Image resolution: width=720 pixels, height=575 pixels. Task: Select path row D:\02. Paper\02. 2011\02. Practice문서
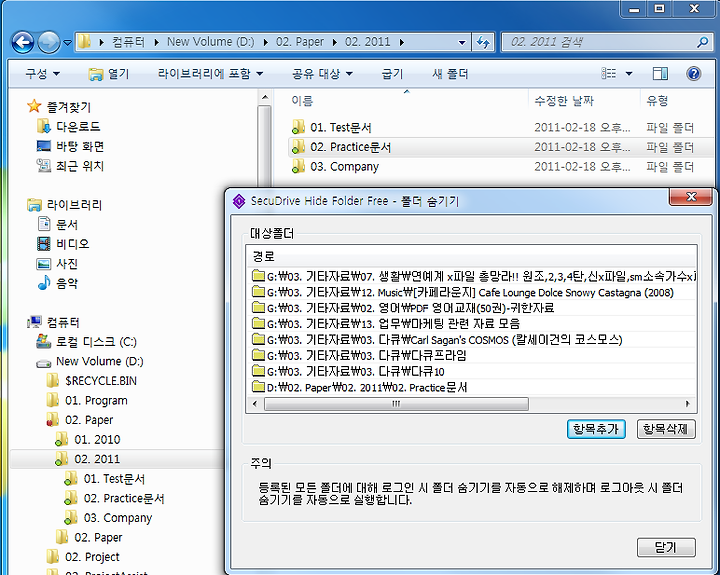coord(472,388)
